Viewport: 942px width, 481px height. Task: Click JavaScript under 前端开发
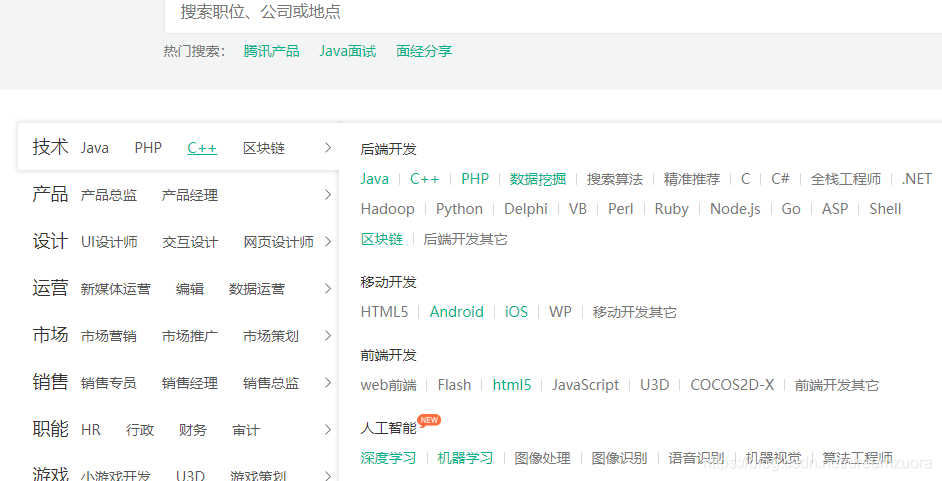click(586, 385)
